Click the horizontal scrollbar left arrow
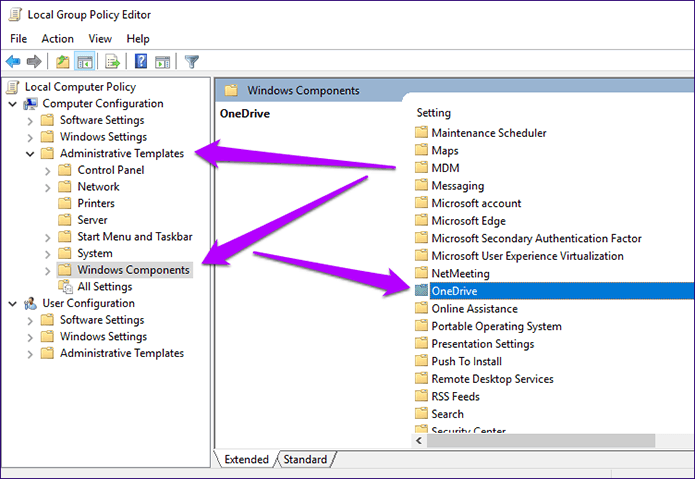Image resolution: width=695 pixels, height=479 pixels. point(420,440)
